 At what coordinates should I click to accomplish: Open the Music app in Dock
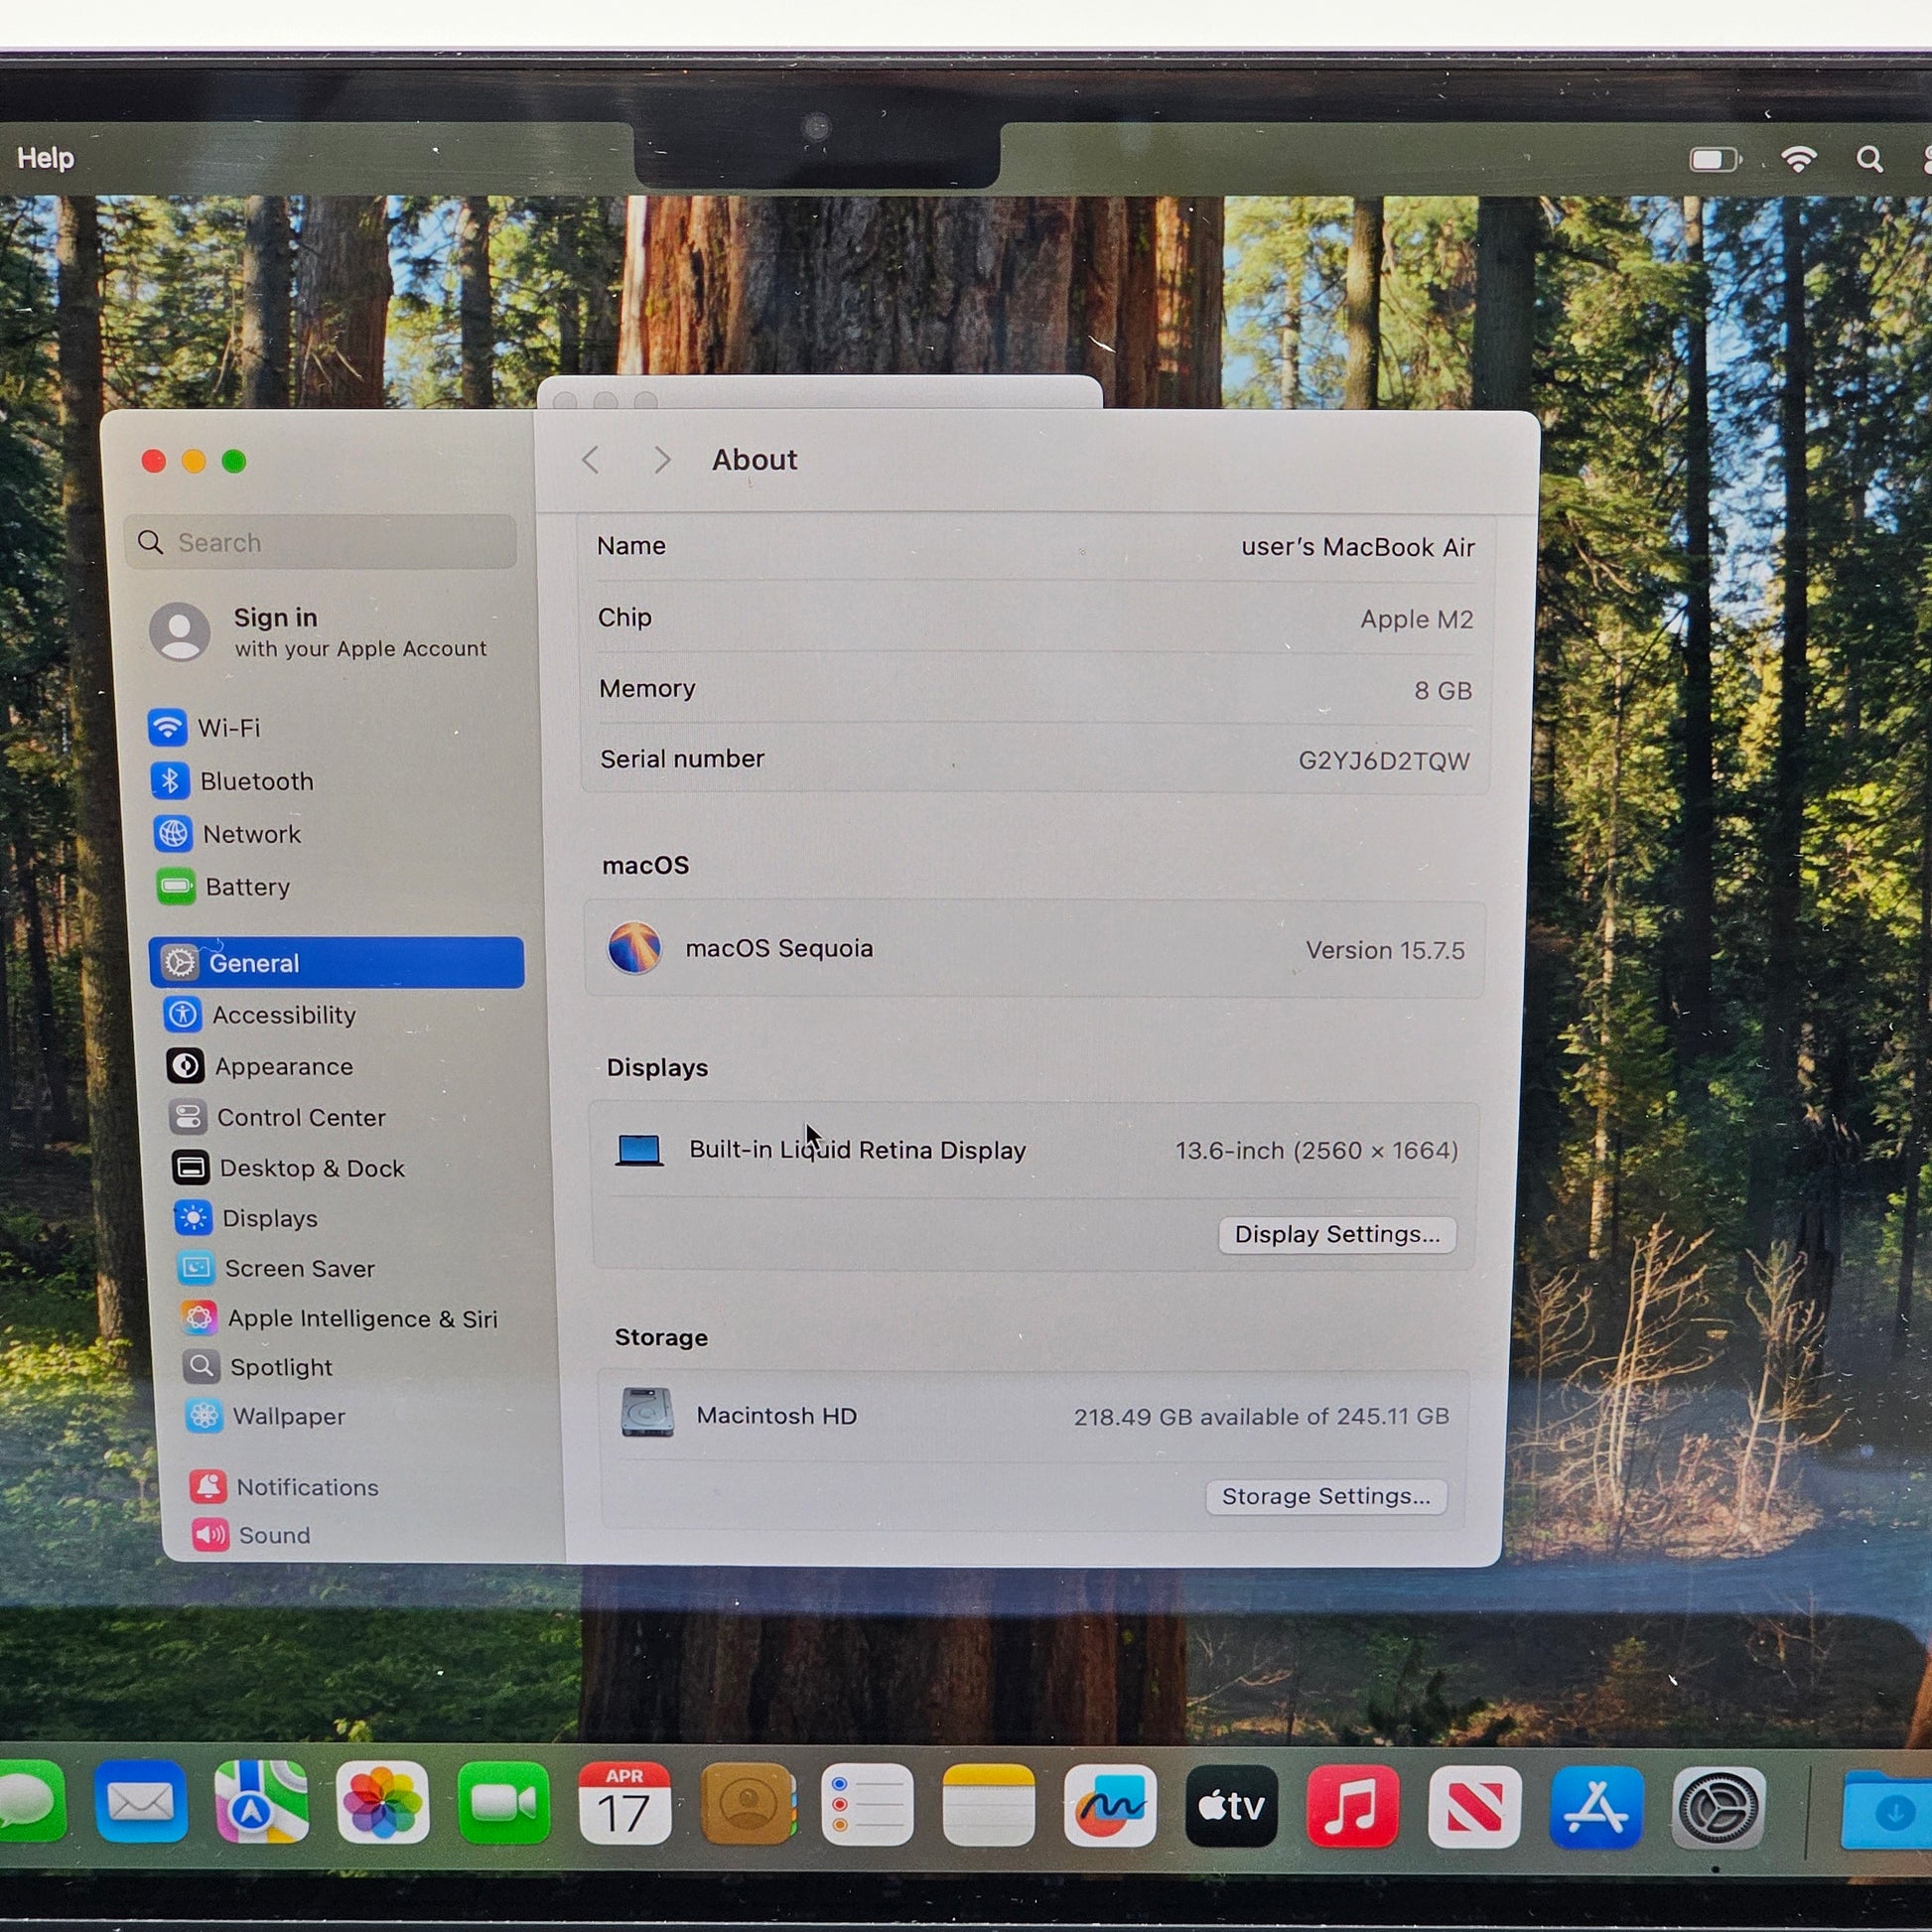(1352, 1806)
